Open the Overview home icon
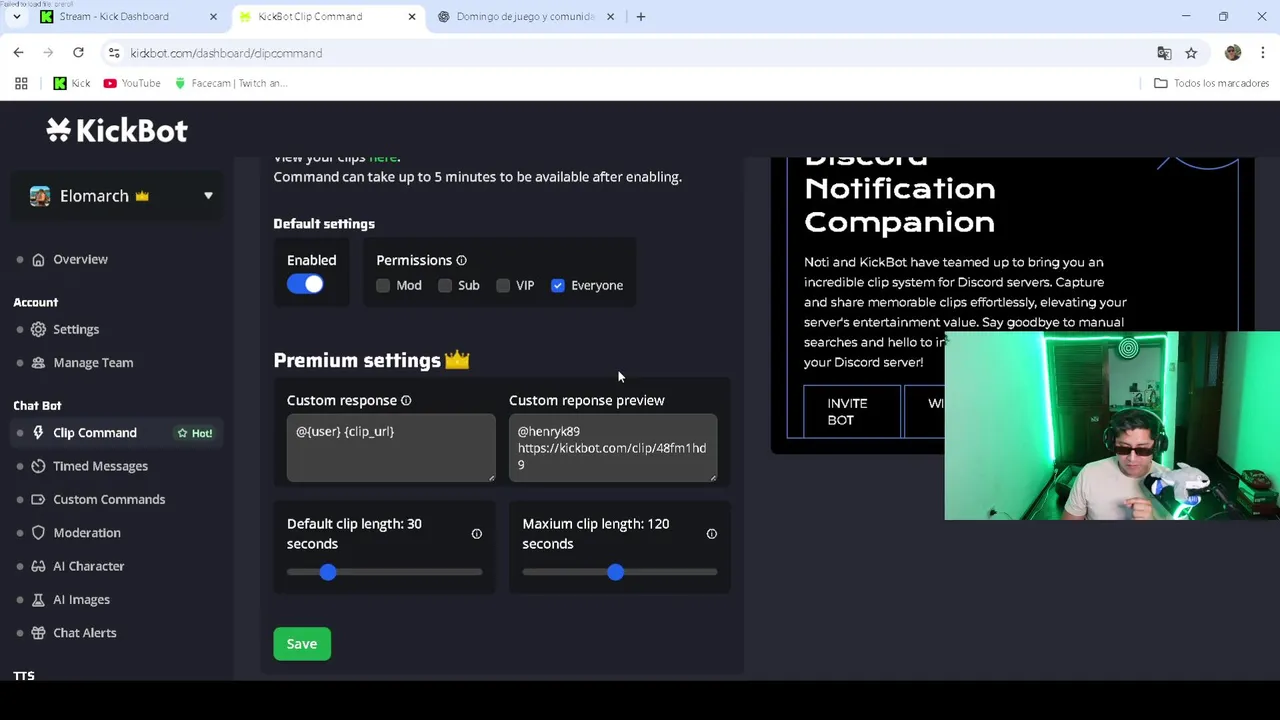Image resolution: width=1280 pixels, height=720 pixels. point(38,260)
